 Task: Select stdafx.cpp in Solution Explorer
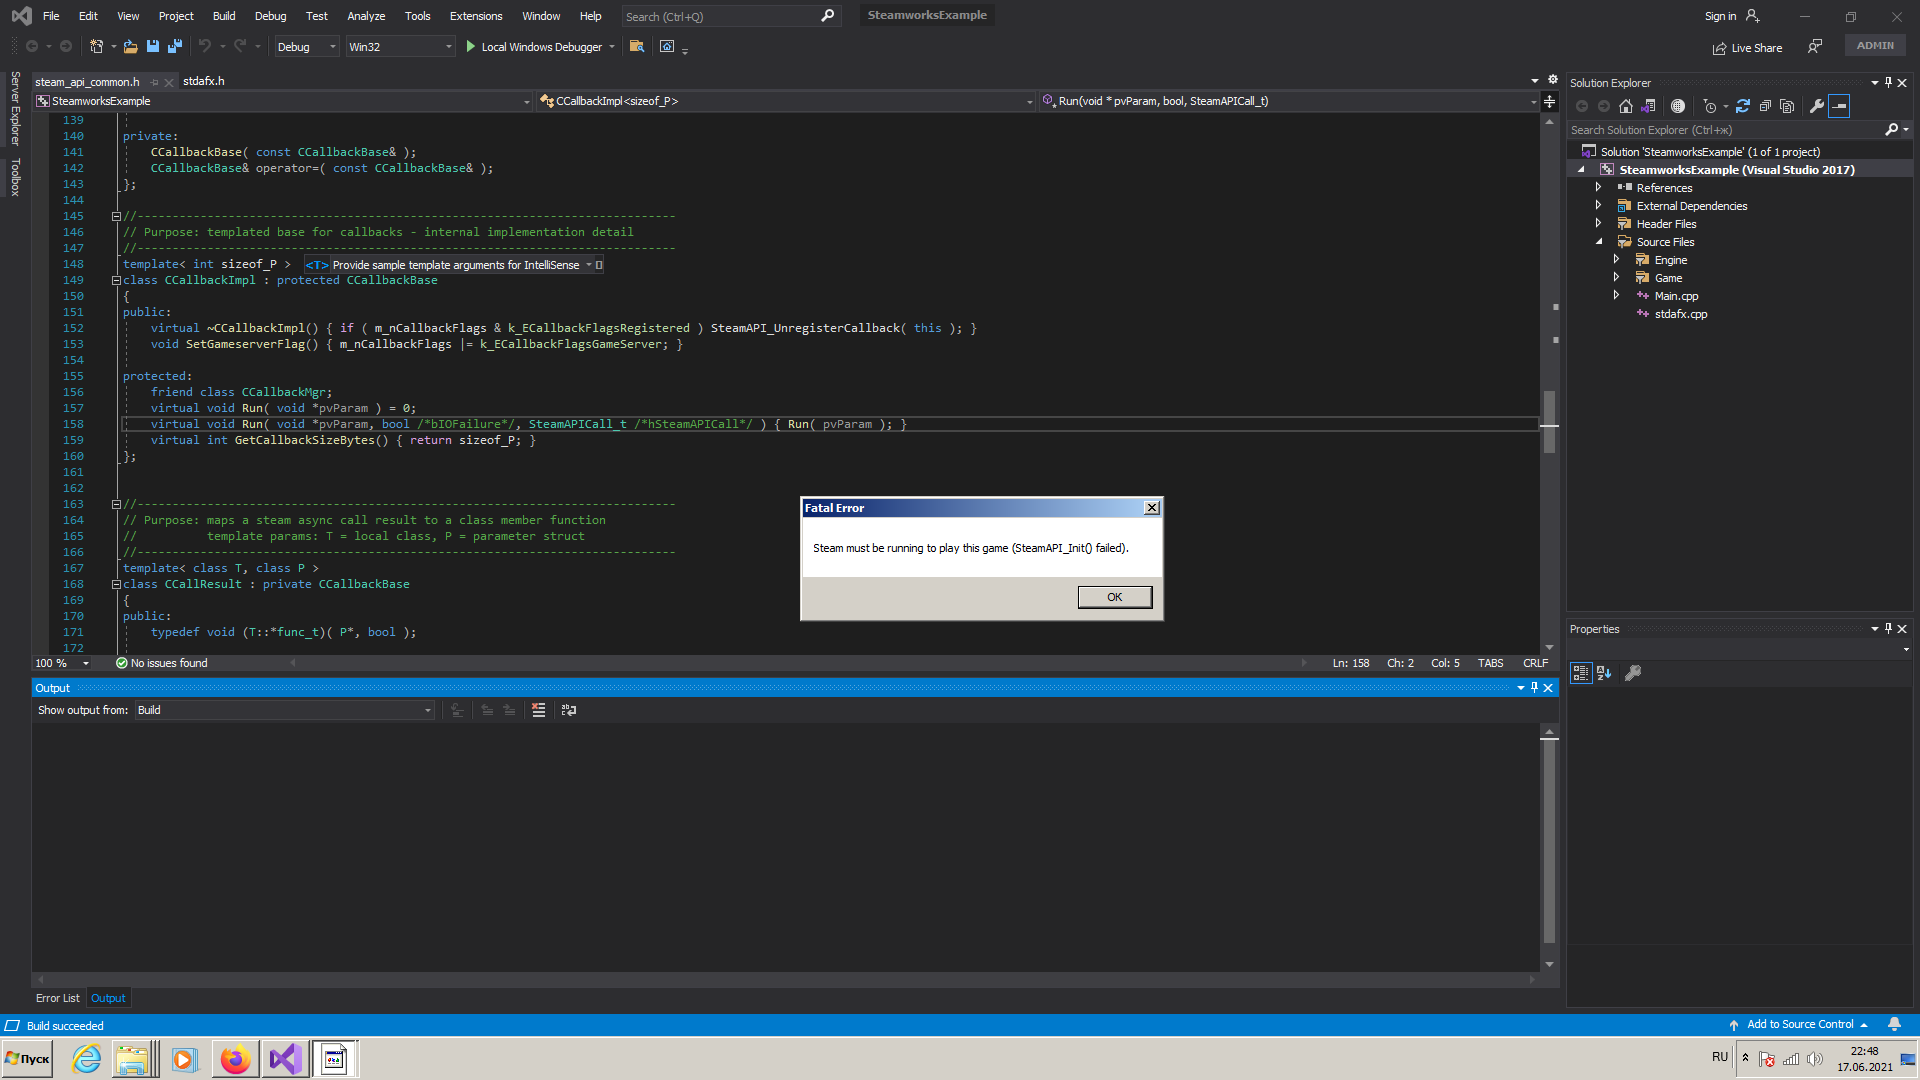1680,314
